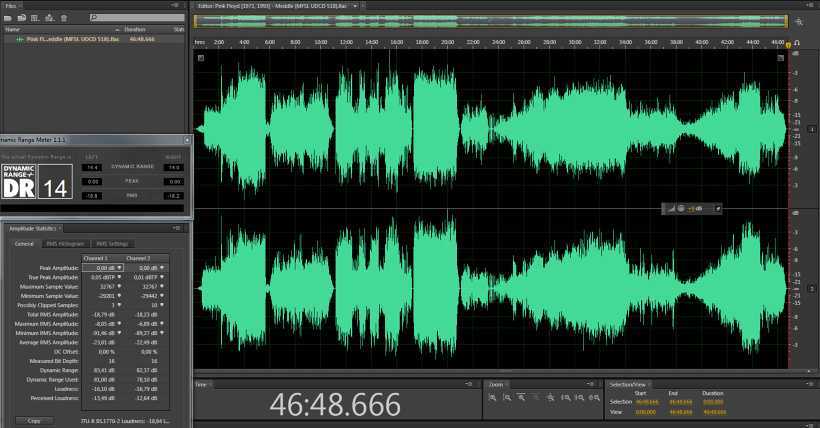
Task: Click Zoom to Selection icon in Zoom panel
Action: 595,398
